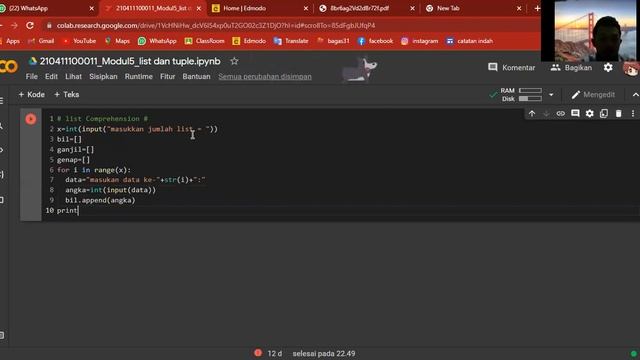Click the selesai pada 22.49 status

point(324,353)
